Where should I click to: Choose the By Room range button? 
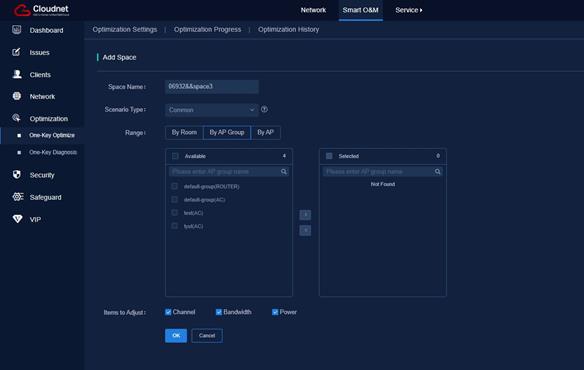click(184, 132)
